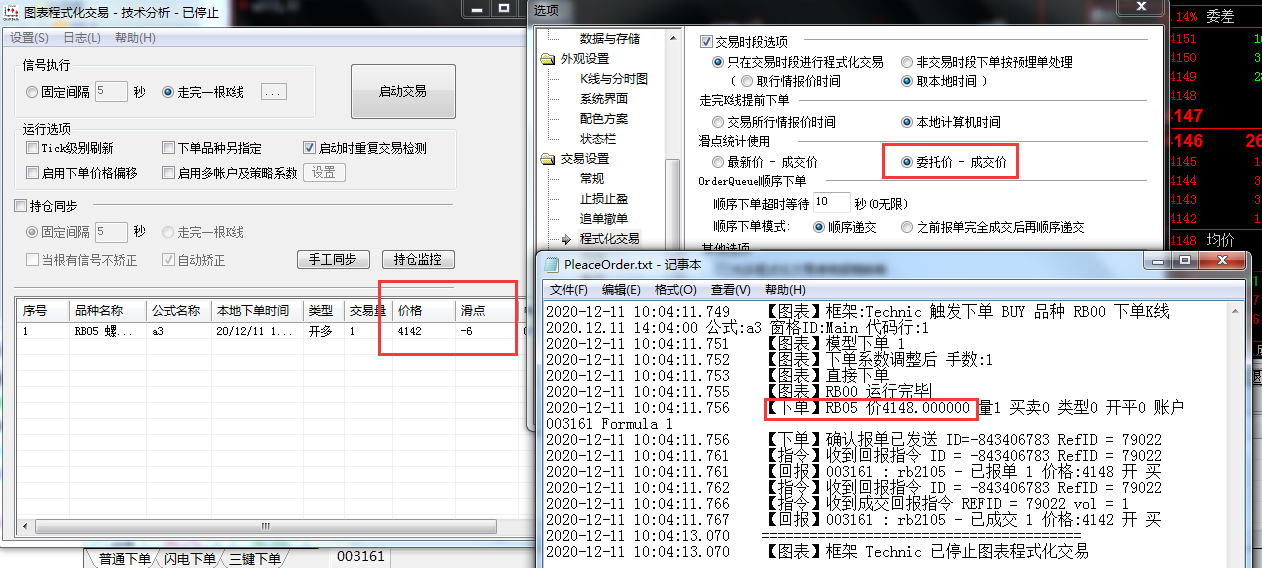
Task: Switch to 闪电下单 tab
Action: click(x=190, y=559)
